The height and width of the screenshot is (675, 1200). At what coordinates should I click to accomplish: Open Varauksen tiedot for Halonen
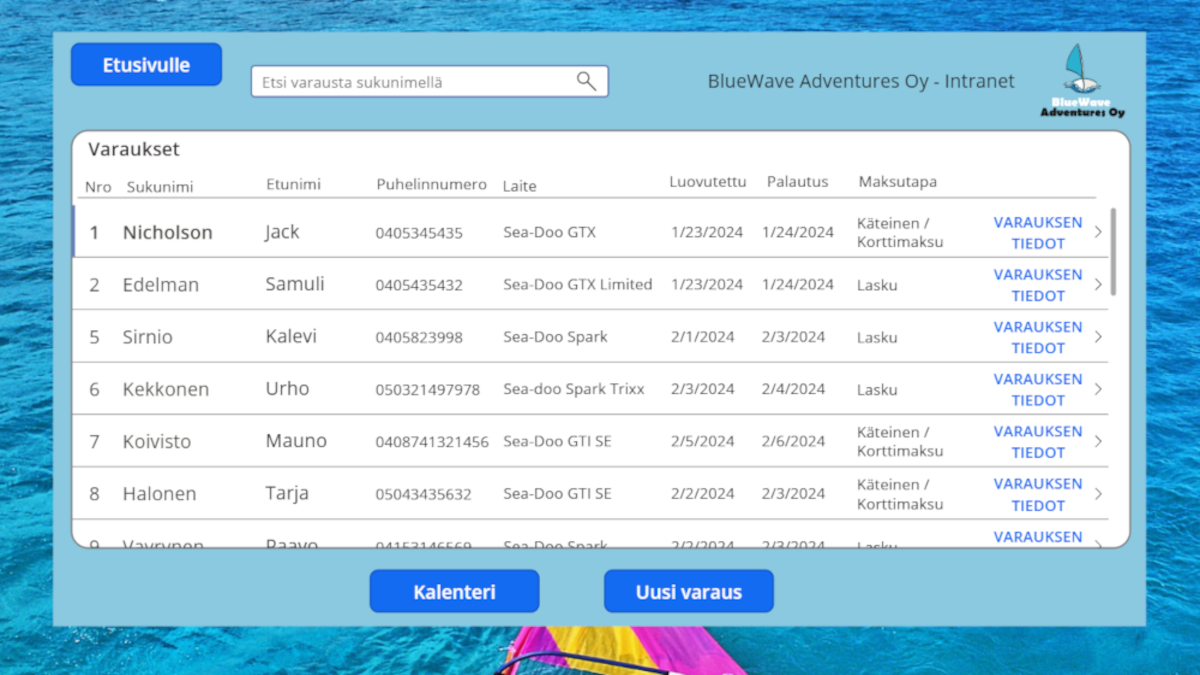(x=1038, y=494)
